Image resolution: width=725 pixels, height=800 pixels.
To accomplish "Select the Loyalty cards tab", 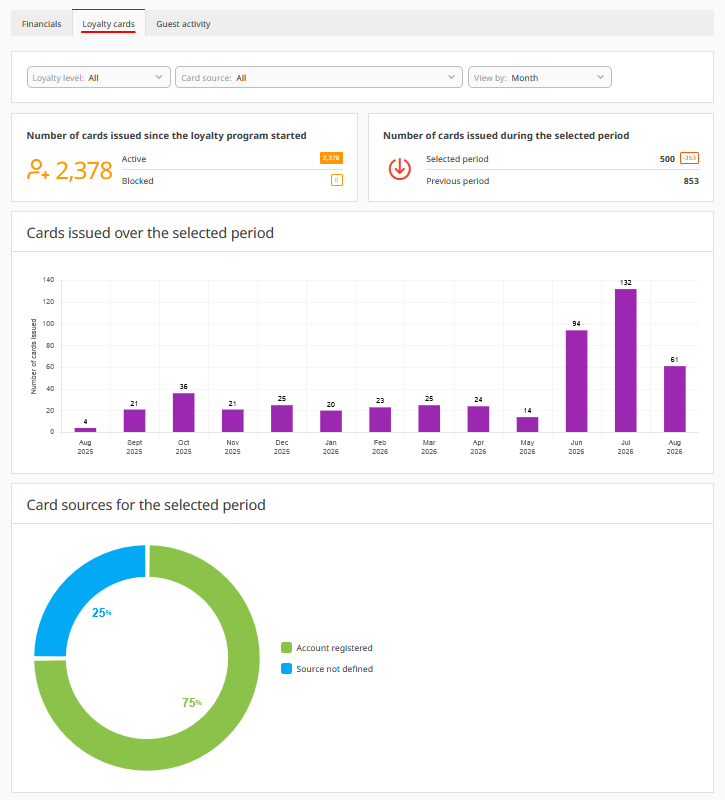I will point(109,23).
